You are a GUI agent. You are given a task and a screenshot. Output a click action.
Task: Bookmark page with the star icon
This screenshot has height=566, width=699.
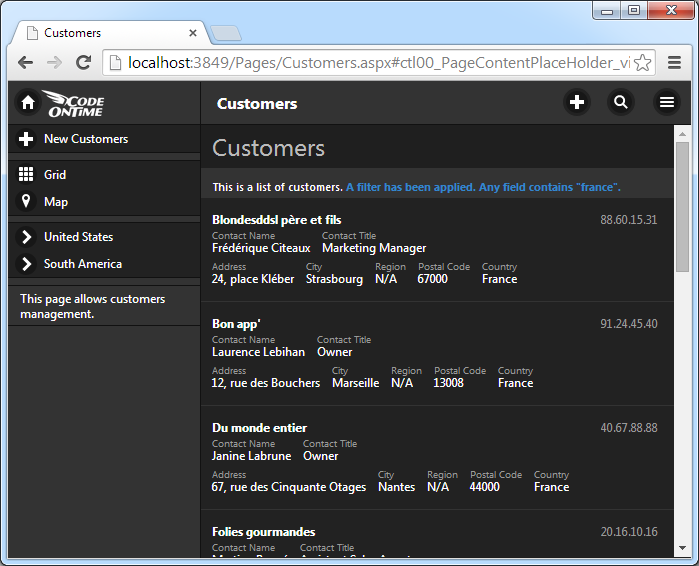pos(642,63)
